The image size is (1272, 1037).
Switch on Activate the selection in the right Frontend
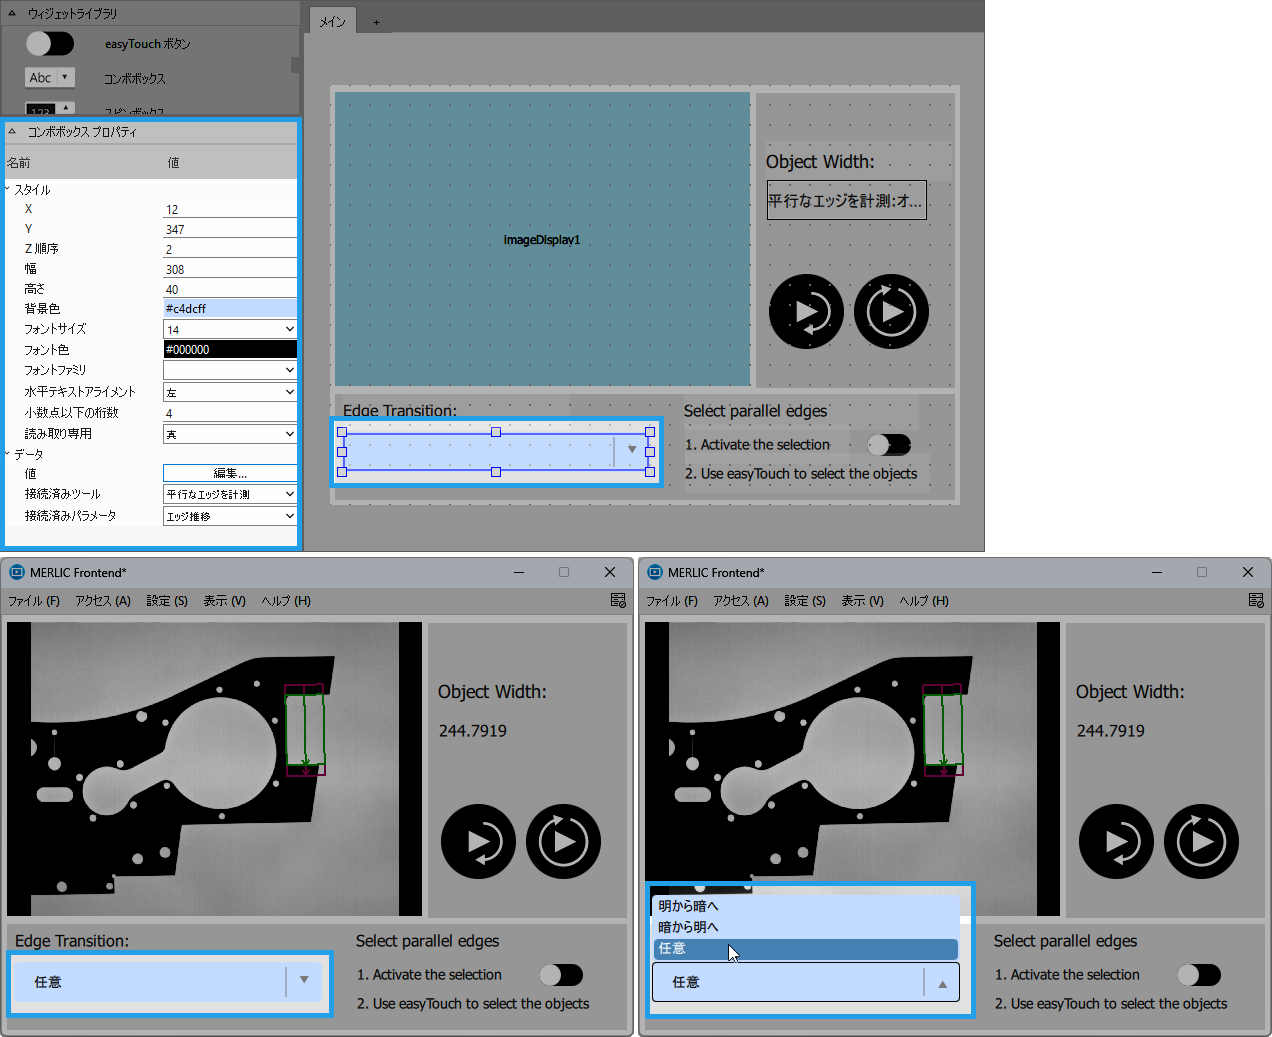(x=1198, y=975)
